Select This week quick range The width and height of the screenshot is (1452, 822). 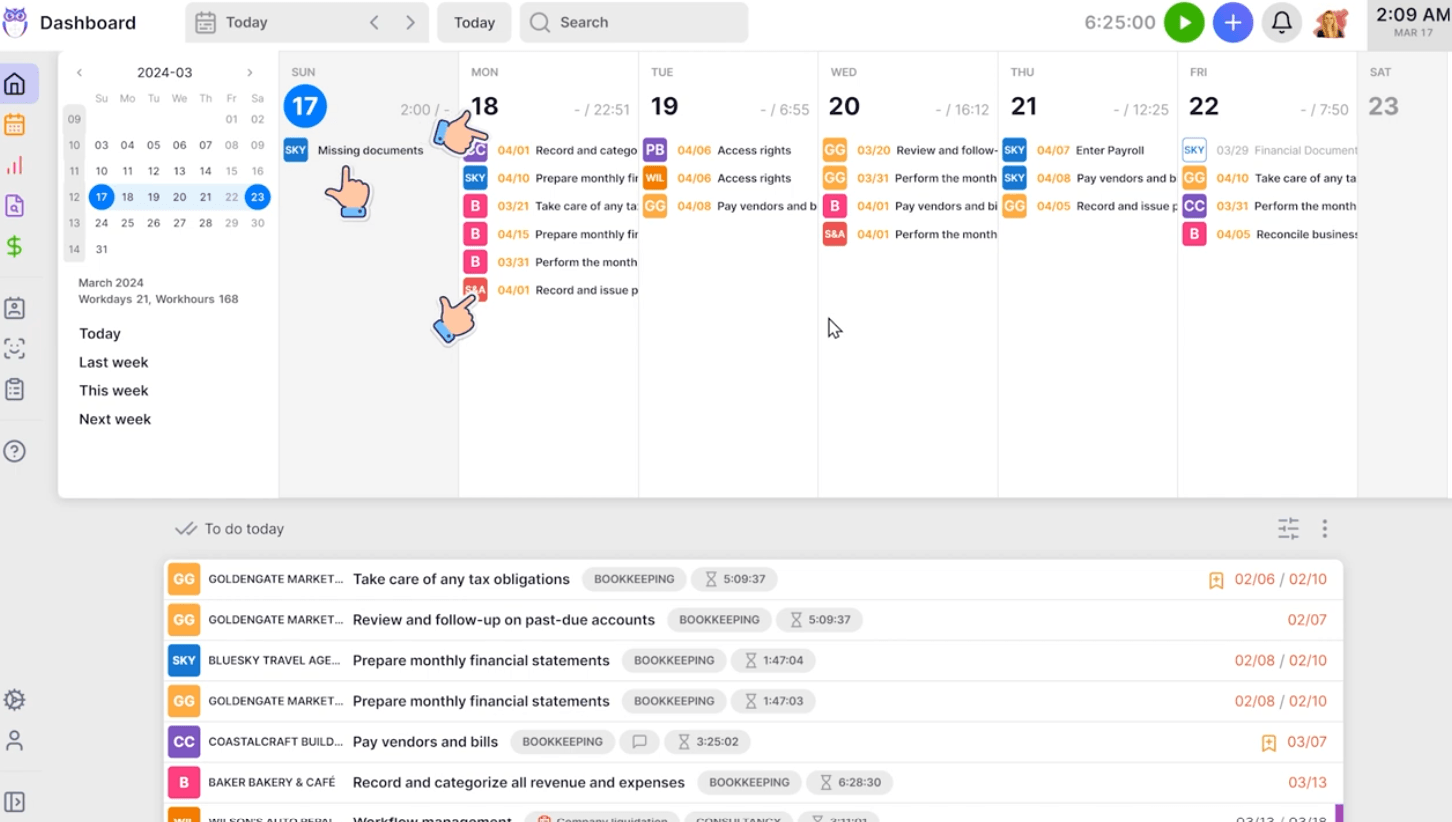[x=114, y=391]
